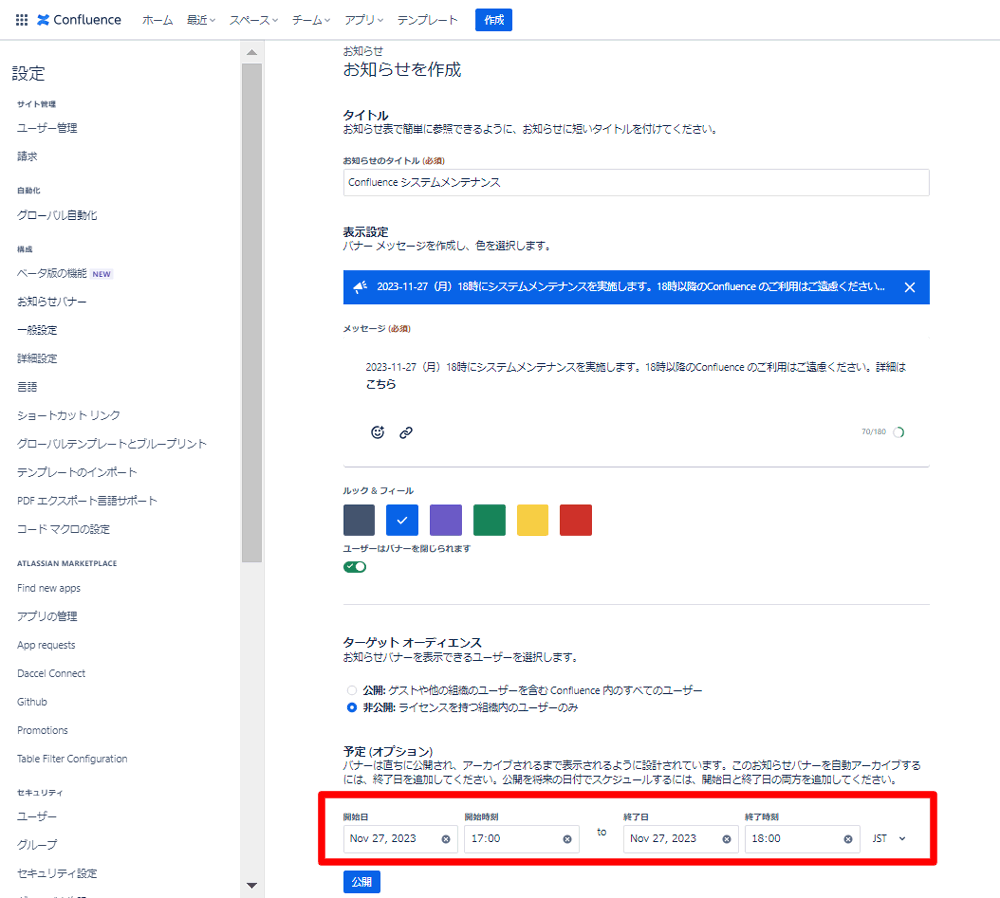Select the 非公開 audience radio button
This screenshot has height=898, width=1000.
351,707
